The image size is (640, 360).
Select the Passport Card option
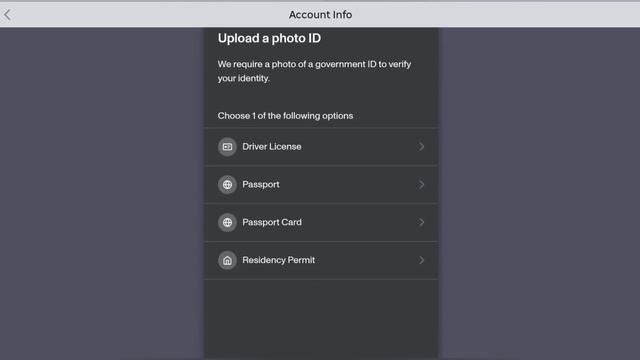[321, 222]
